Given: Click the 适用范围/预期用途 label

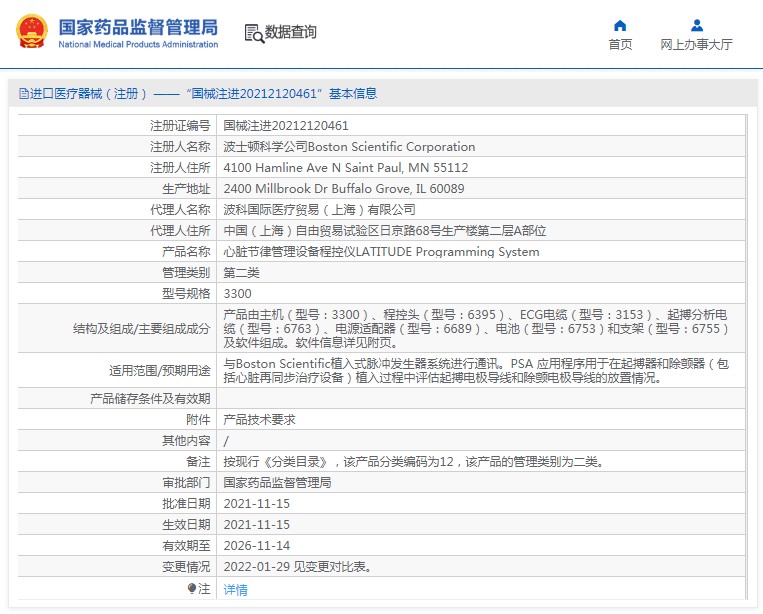Looking at the screenshot, I should point(160,371).
